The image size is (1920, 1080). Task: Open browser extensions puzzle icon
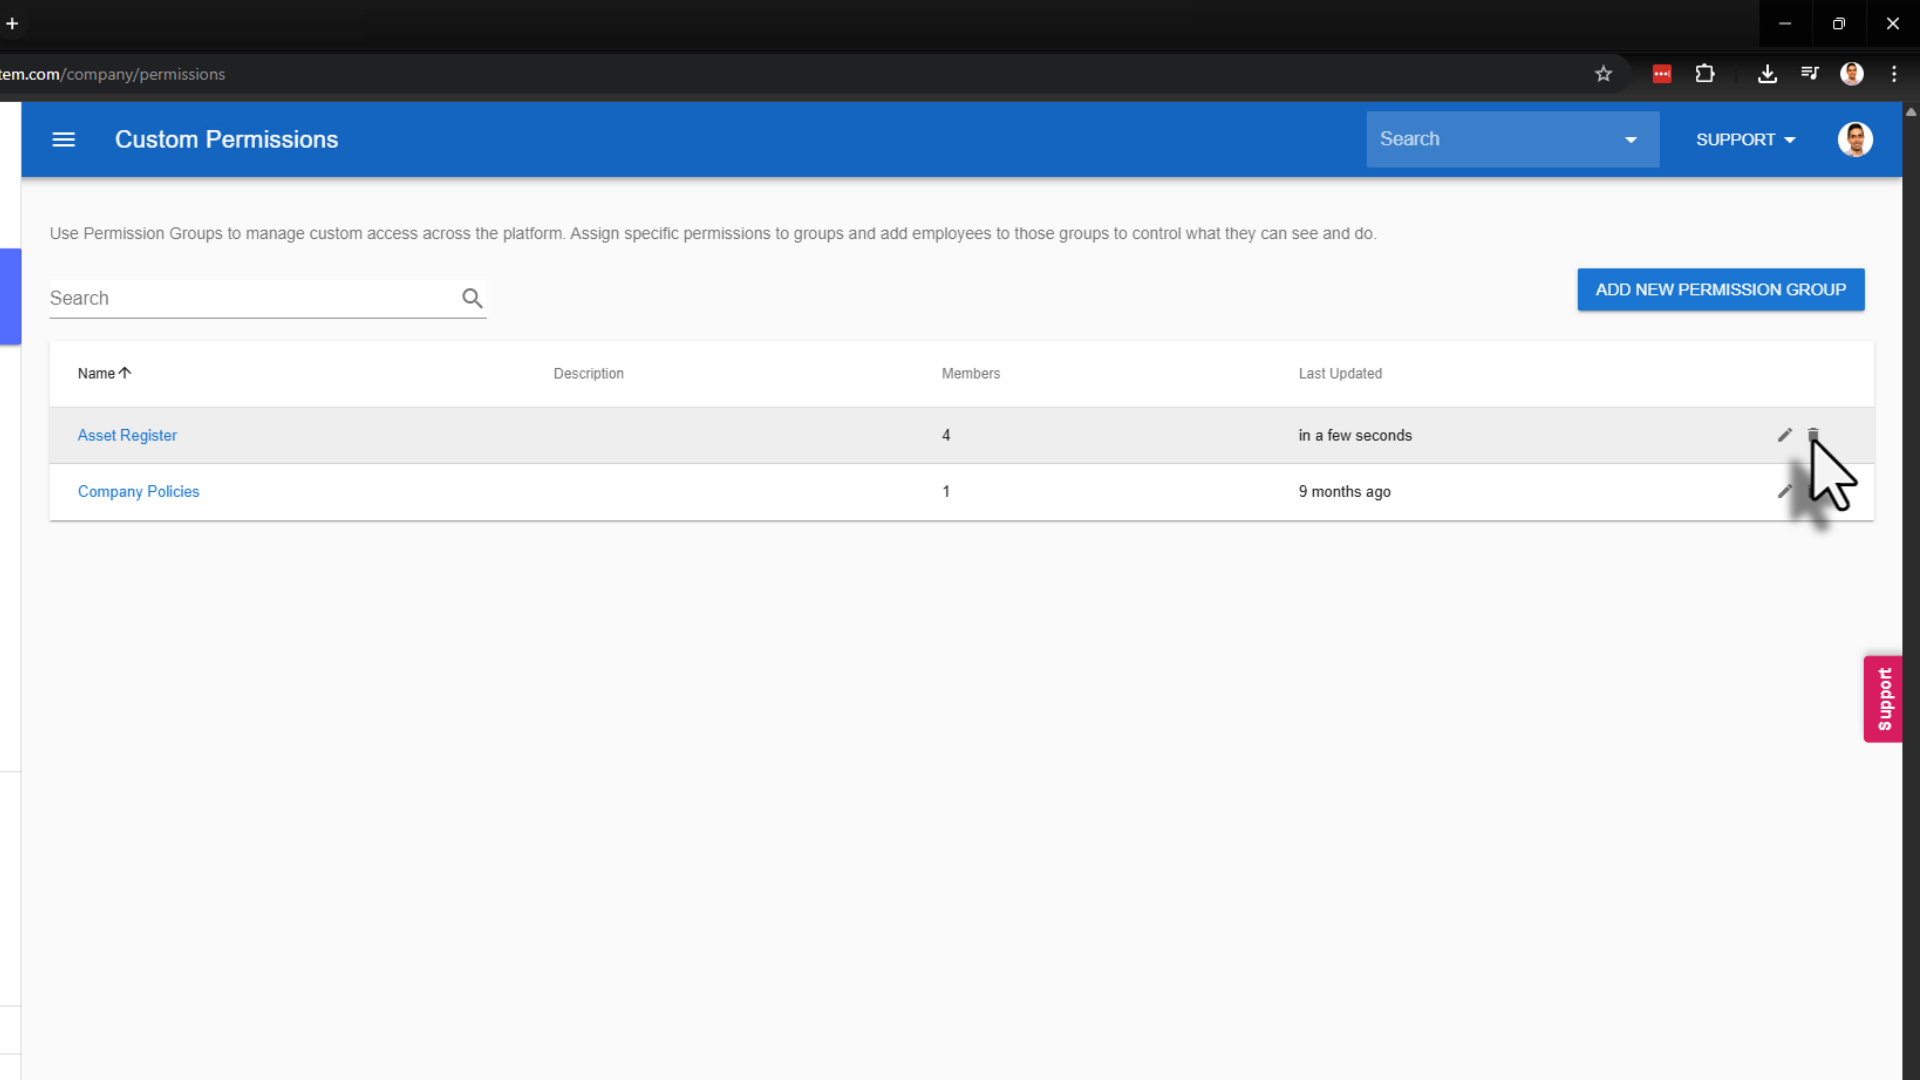click(x=1705, y=74)
